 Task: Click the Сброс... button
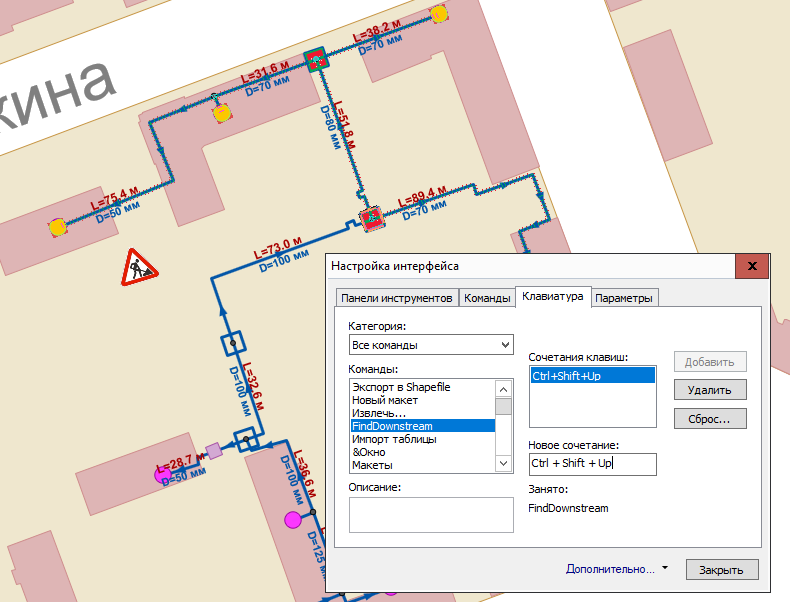point(710,418)
